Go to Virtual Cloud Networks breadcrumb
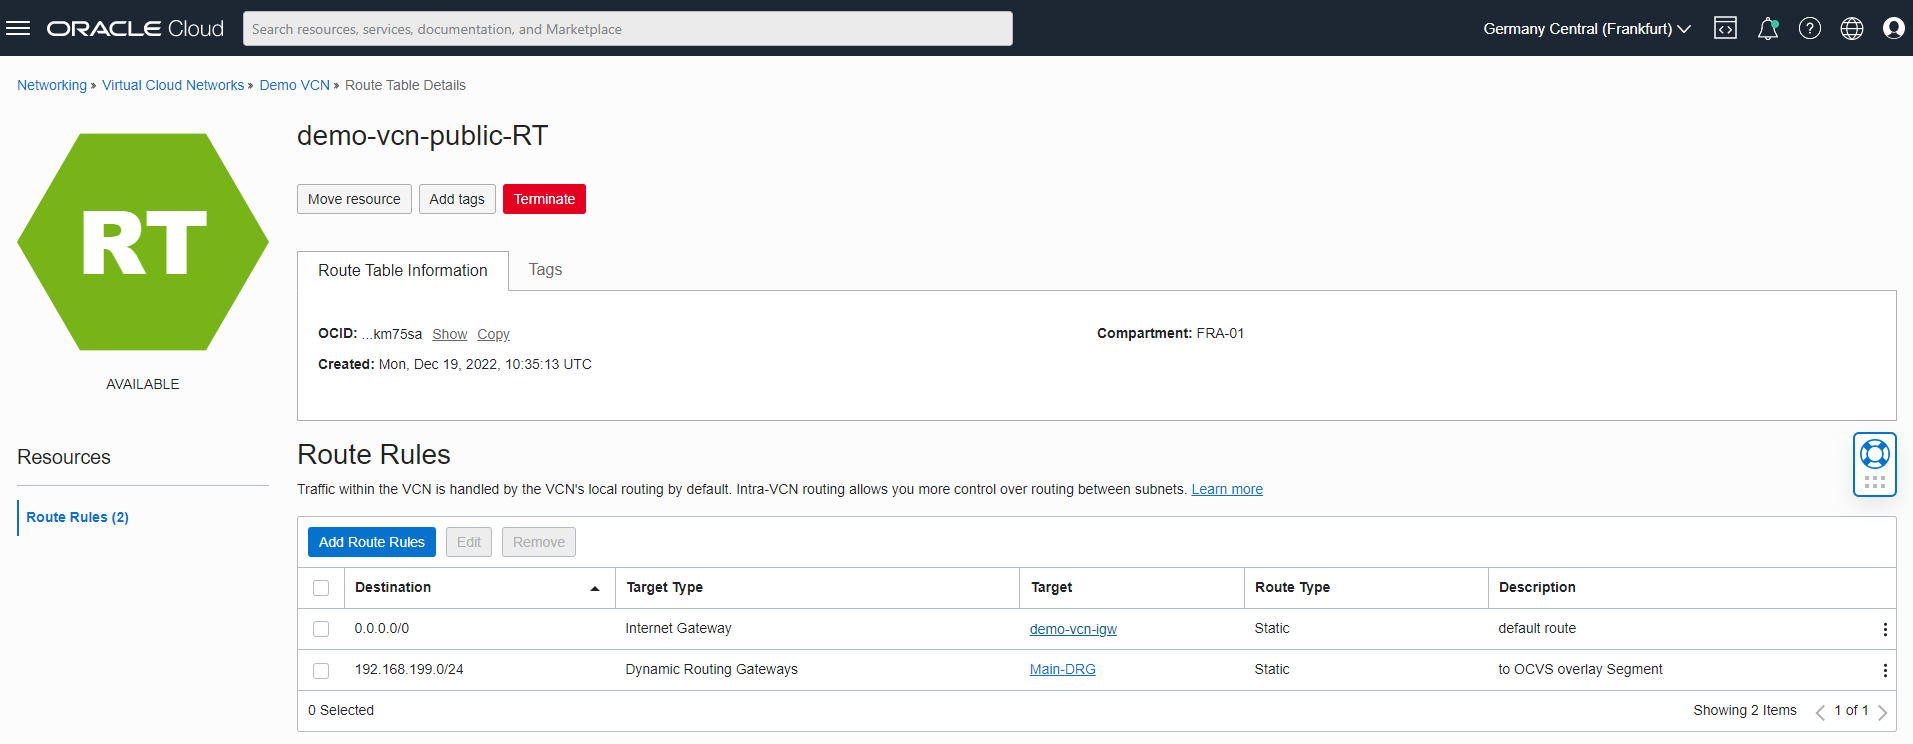This screenshot has width=1913, height=744. coord(173,85)
